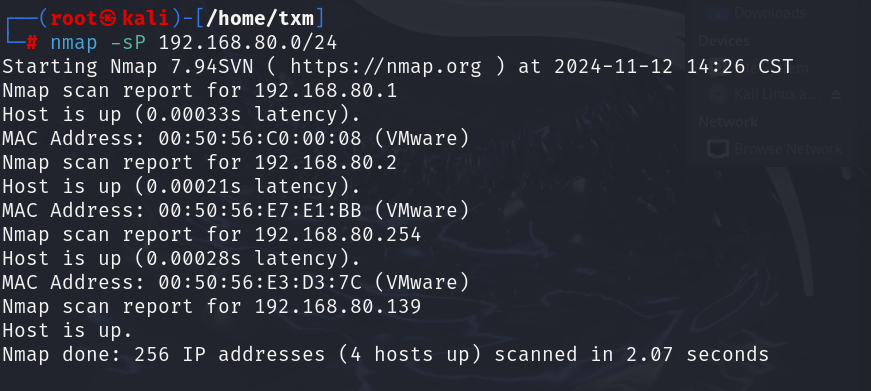
Task: Click the /home/txm path in prompt
Action: (x=259, y=18)
